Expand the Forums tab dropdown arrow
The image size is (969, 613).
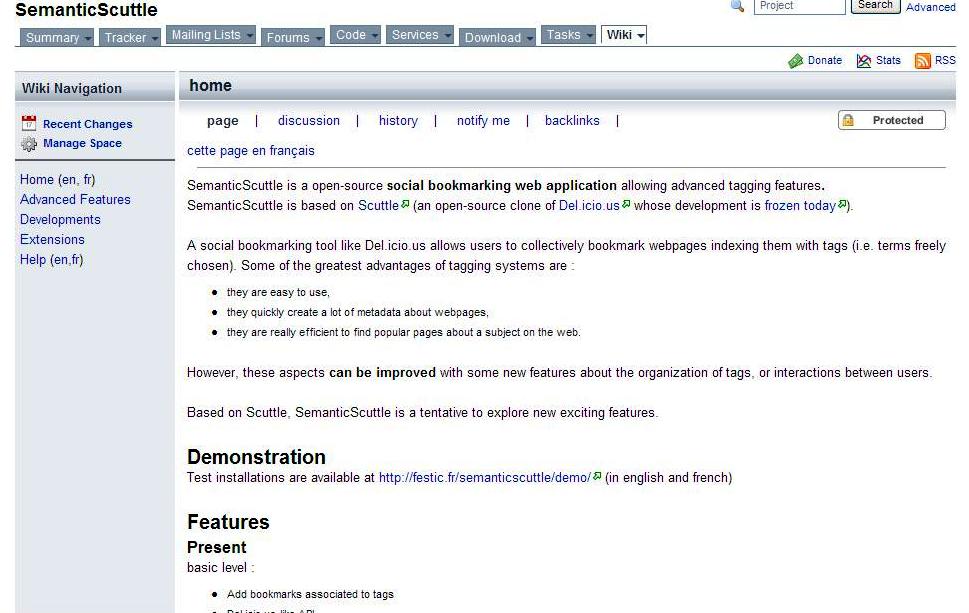(x=319, y=38)
